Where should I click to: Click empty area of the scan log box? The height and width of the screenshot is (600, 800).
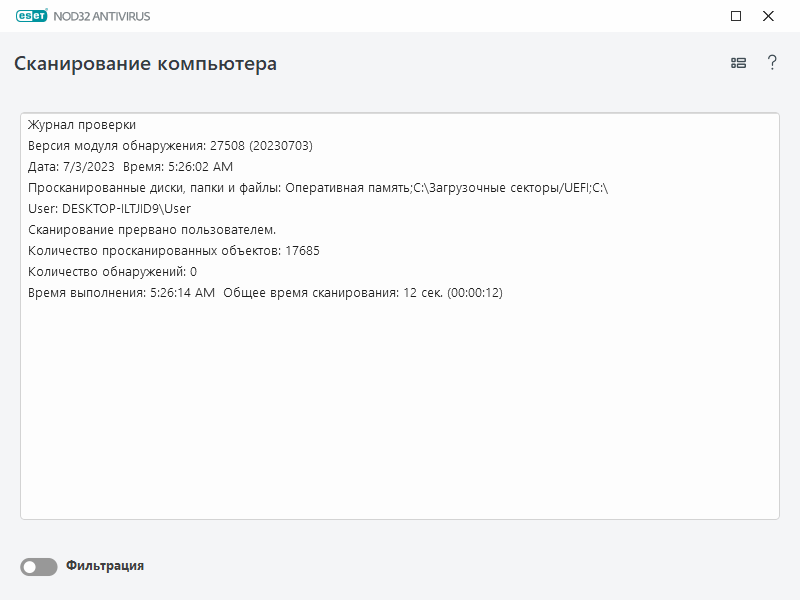tap(400, 420)
